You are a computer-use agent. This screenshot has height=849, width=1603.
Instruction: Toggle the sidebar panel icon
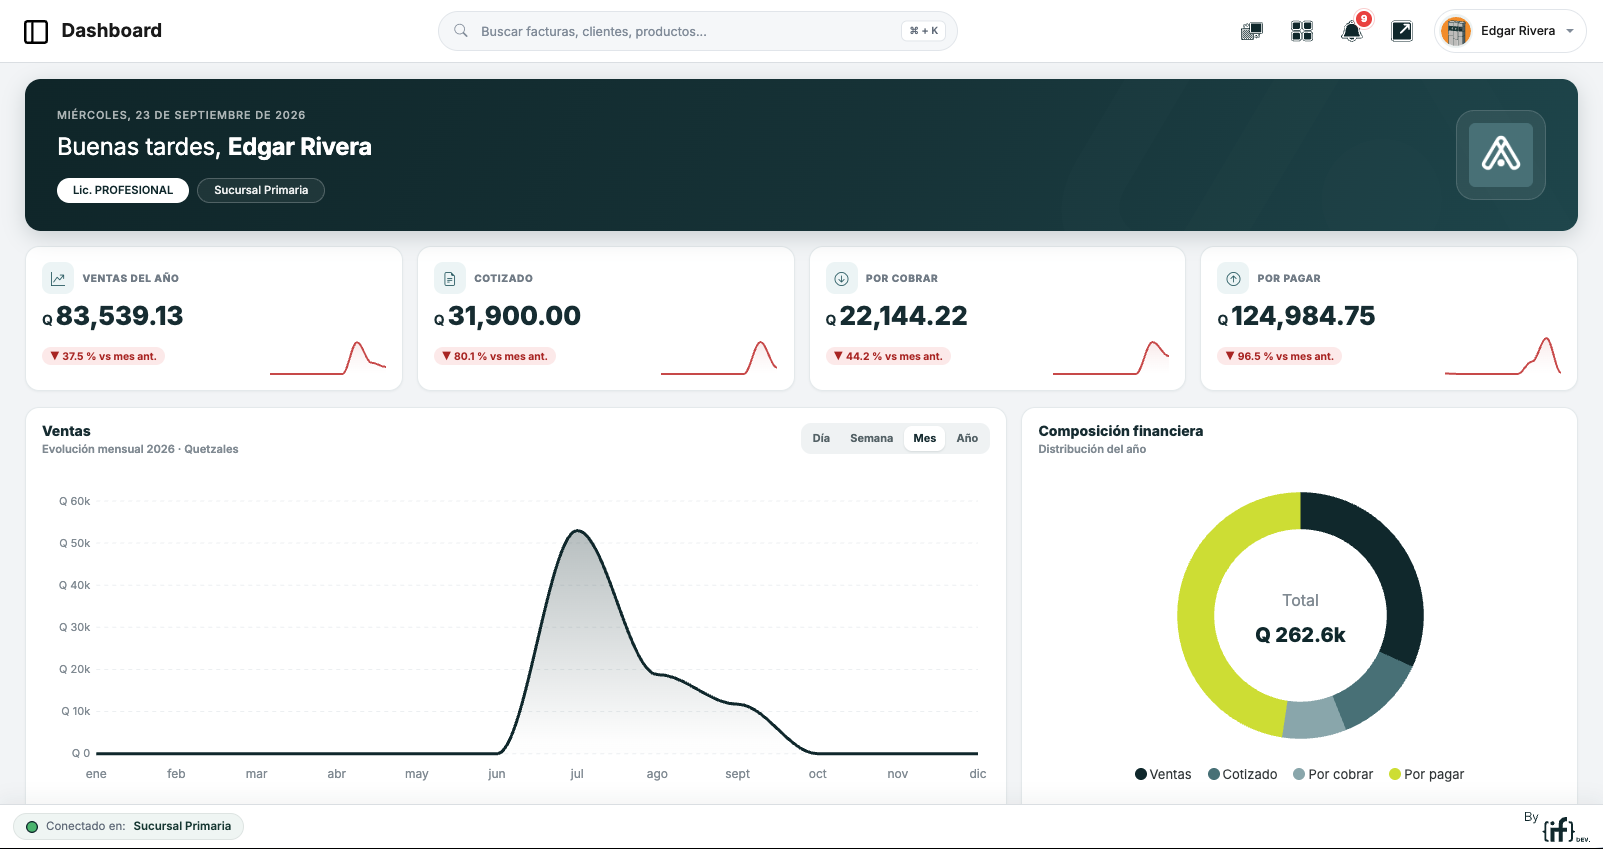click(x=36, y=32)
